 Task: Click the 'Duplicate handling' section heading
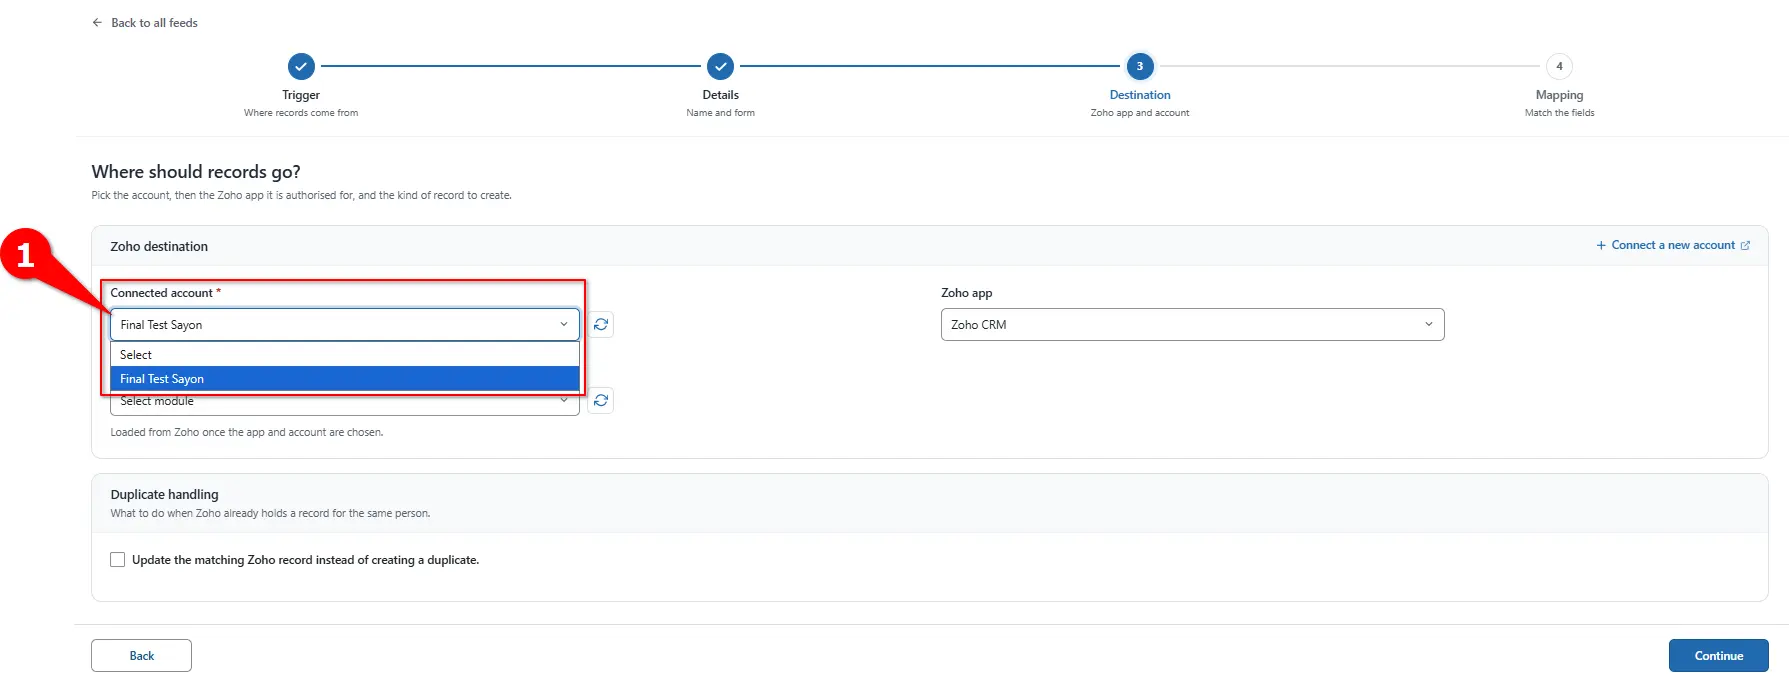[164, 494]
